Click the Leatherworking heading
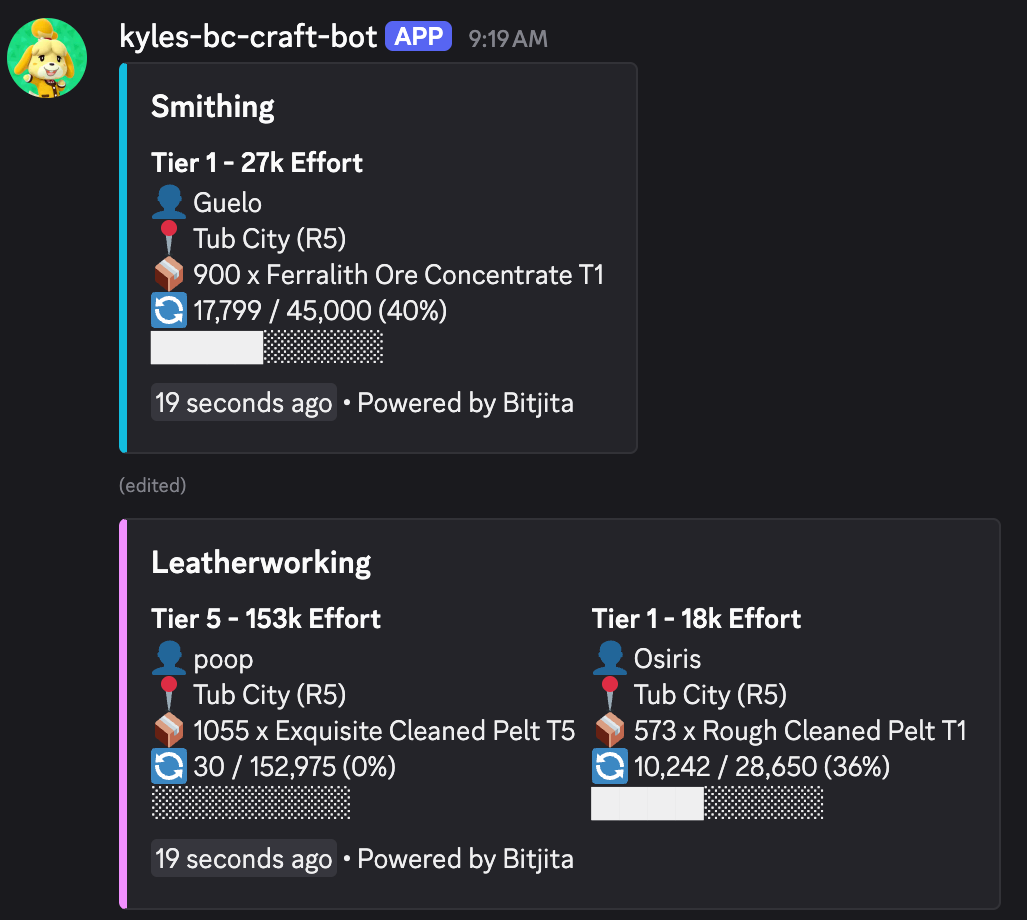This screenshot has height=920, width=1027. tap(261, 562)
